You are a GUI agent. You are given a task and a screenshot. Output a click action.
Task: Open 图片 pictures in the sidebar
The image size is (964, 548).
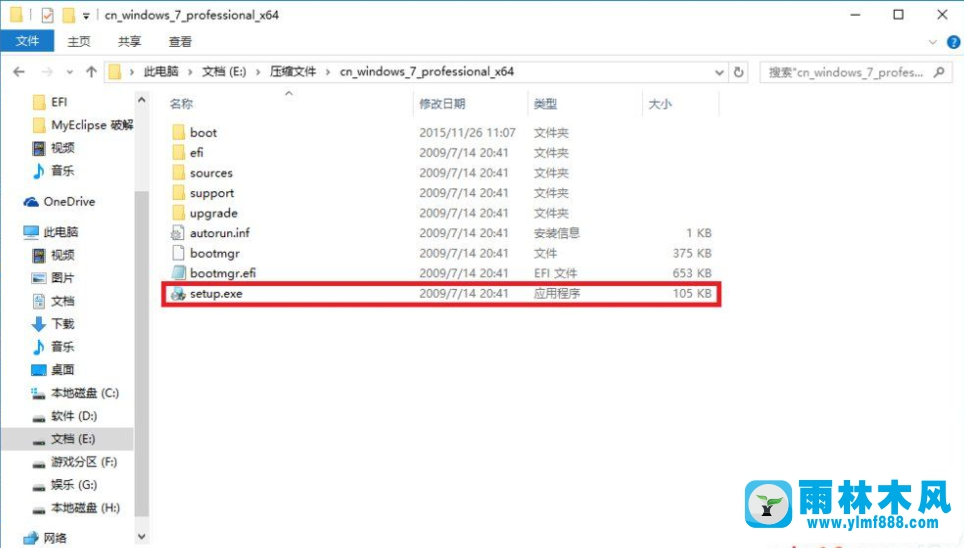point(52,278)
